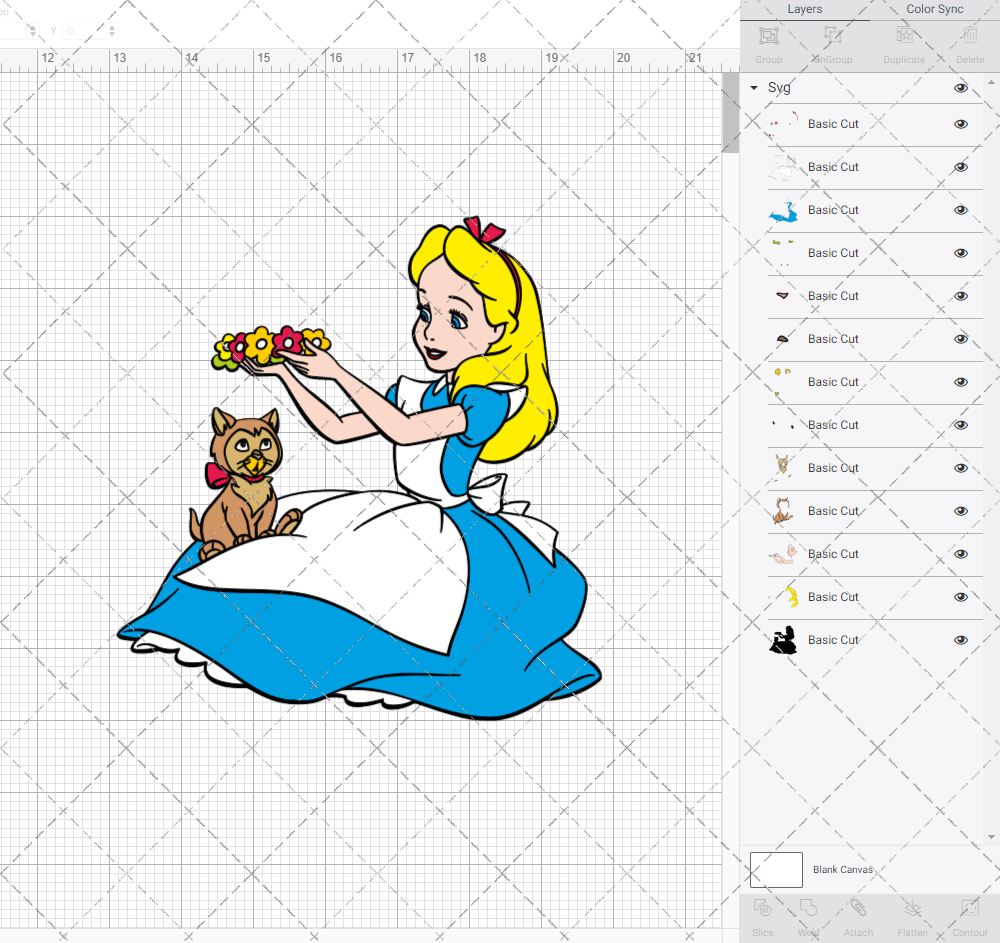1000x943 pixels.
Task: Collapse the Svg layer group
Action: (754, 88)
